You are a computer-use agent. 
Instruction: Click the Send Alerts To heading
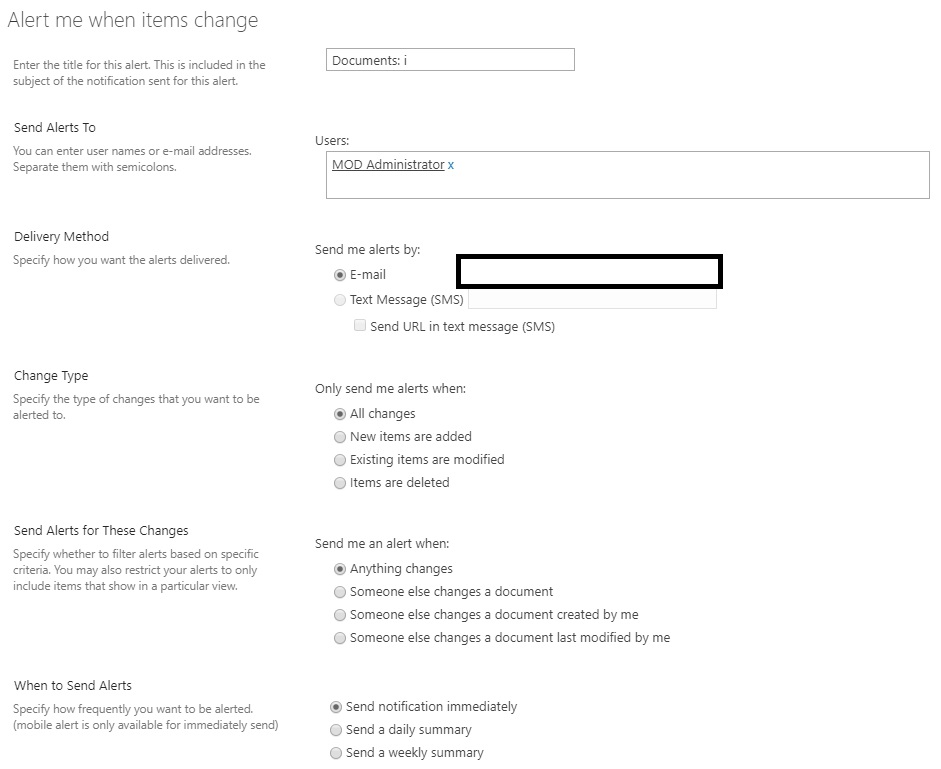55,127
